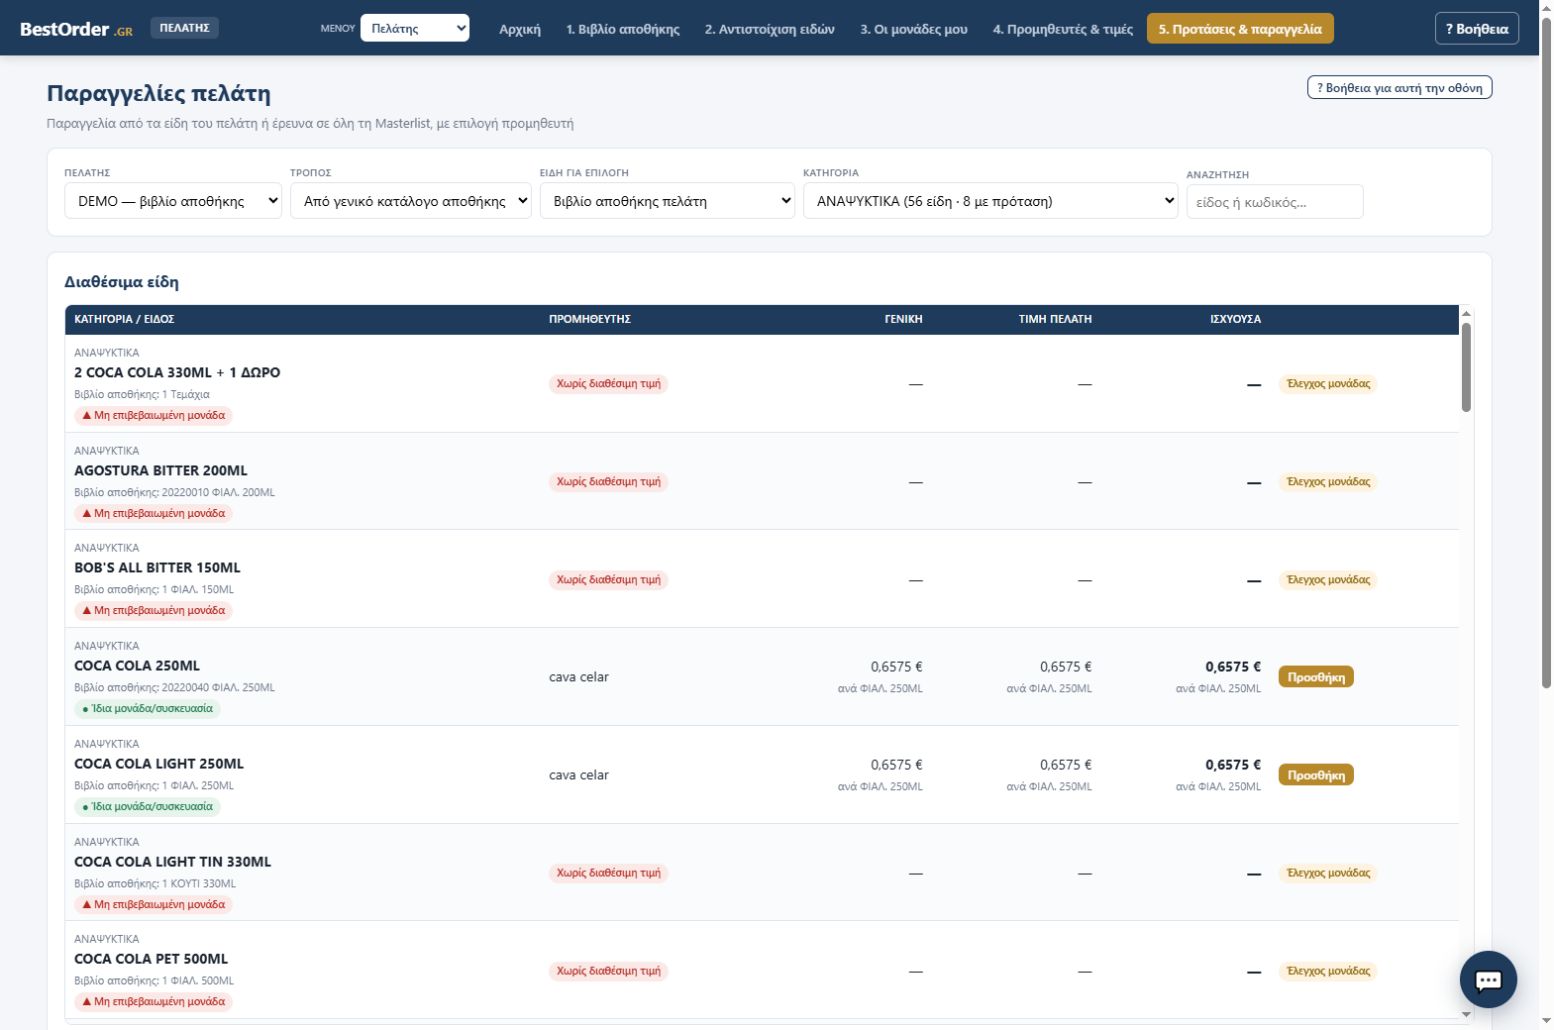Click Προσθήκη for COCA COLA LIGHT 250ML
1554x1030 pixels.
(x=1316, y=775)
